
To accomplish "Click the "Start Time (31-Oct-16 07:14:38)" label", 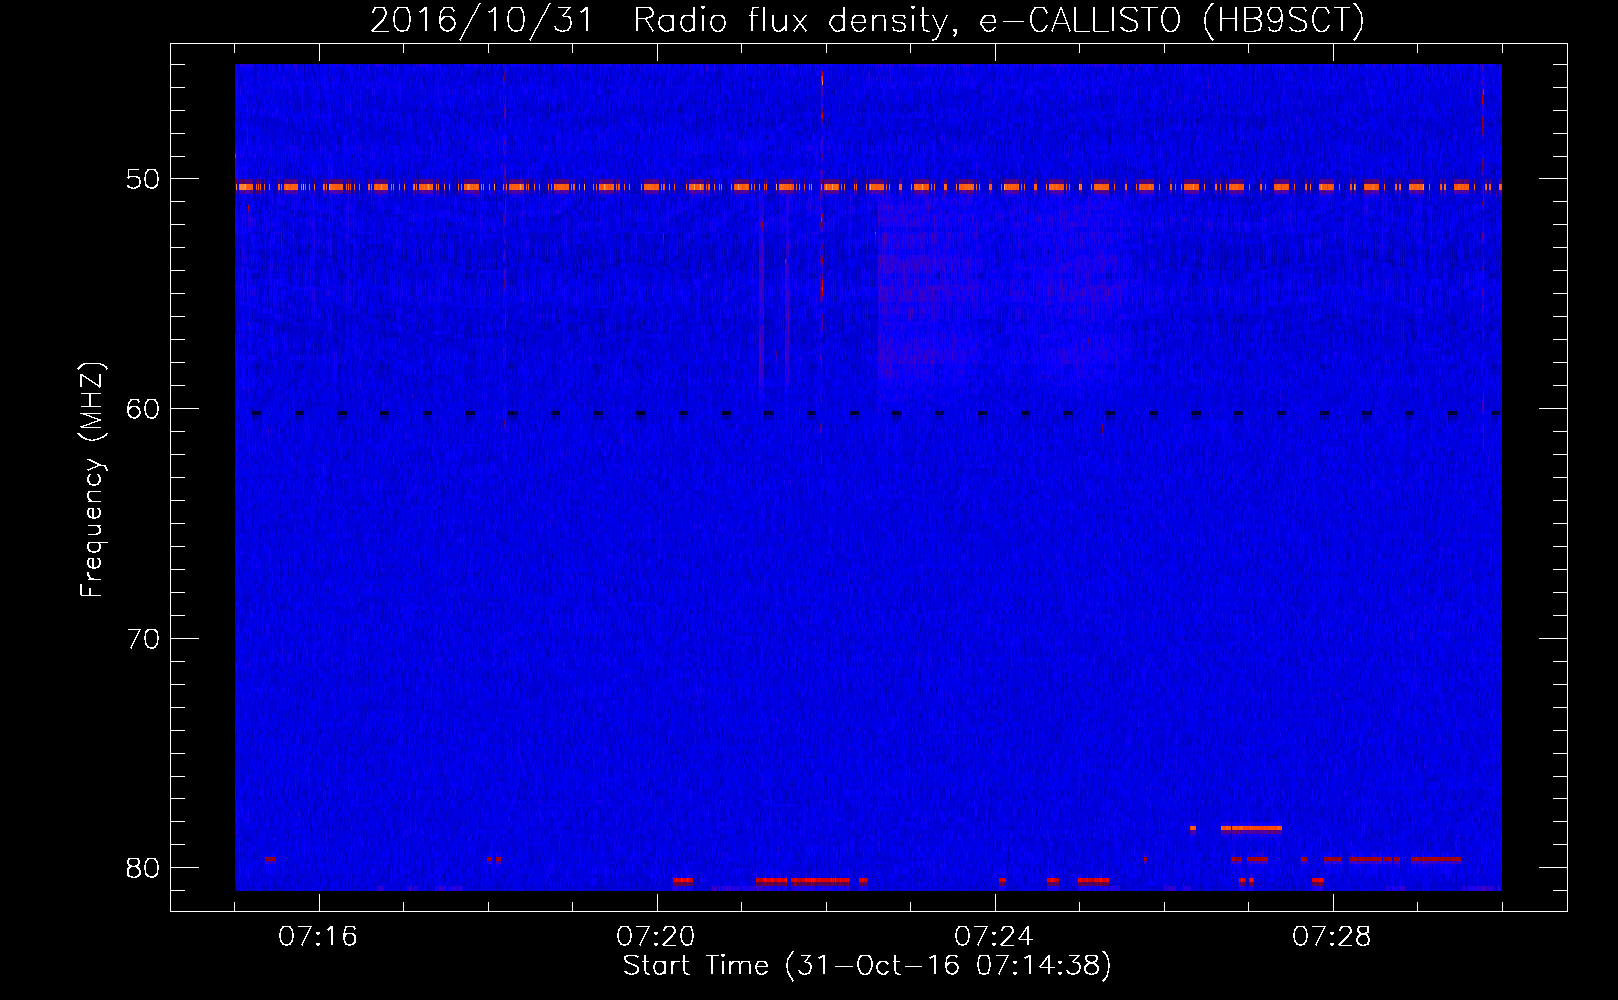I will (x=867, y=966).
